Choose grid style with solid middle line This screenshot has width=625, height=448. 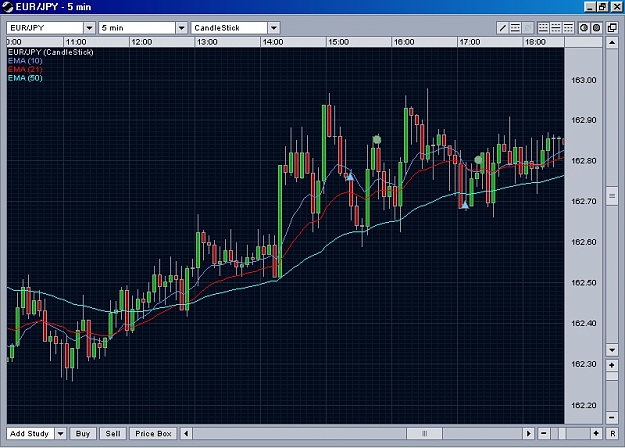556,28
